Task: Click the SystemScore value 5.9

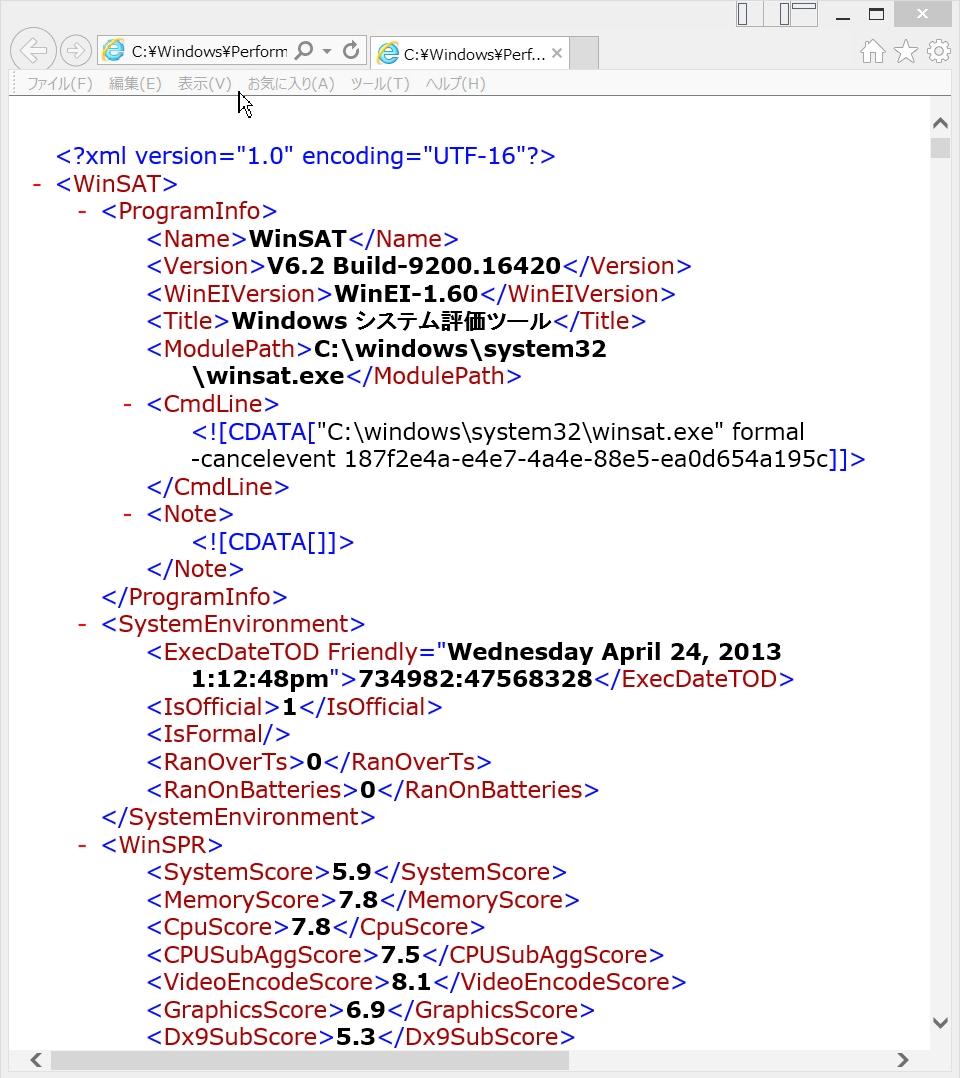Action: [351, 872]
